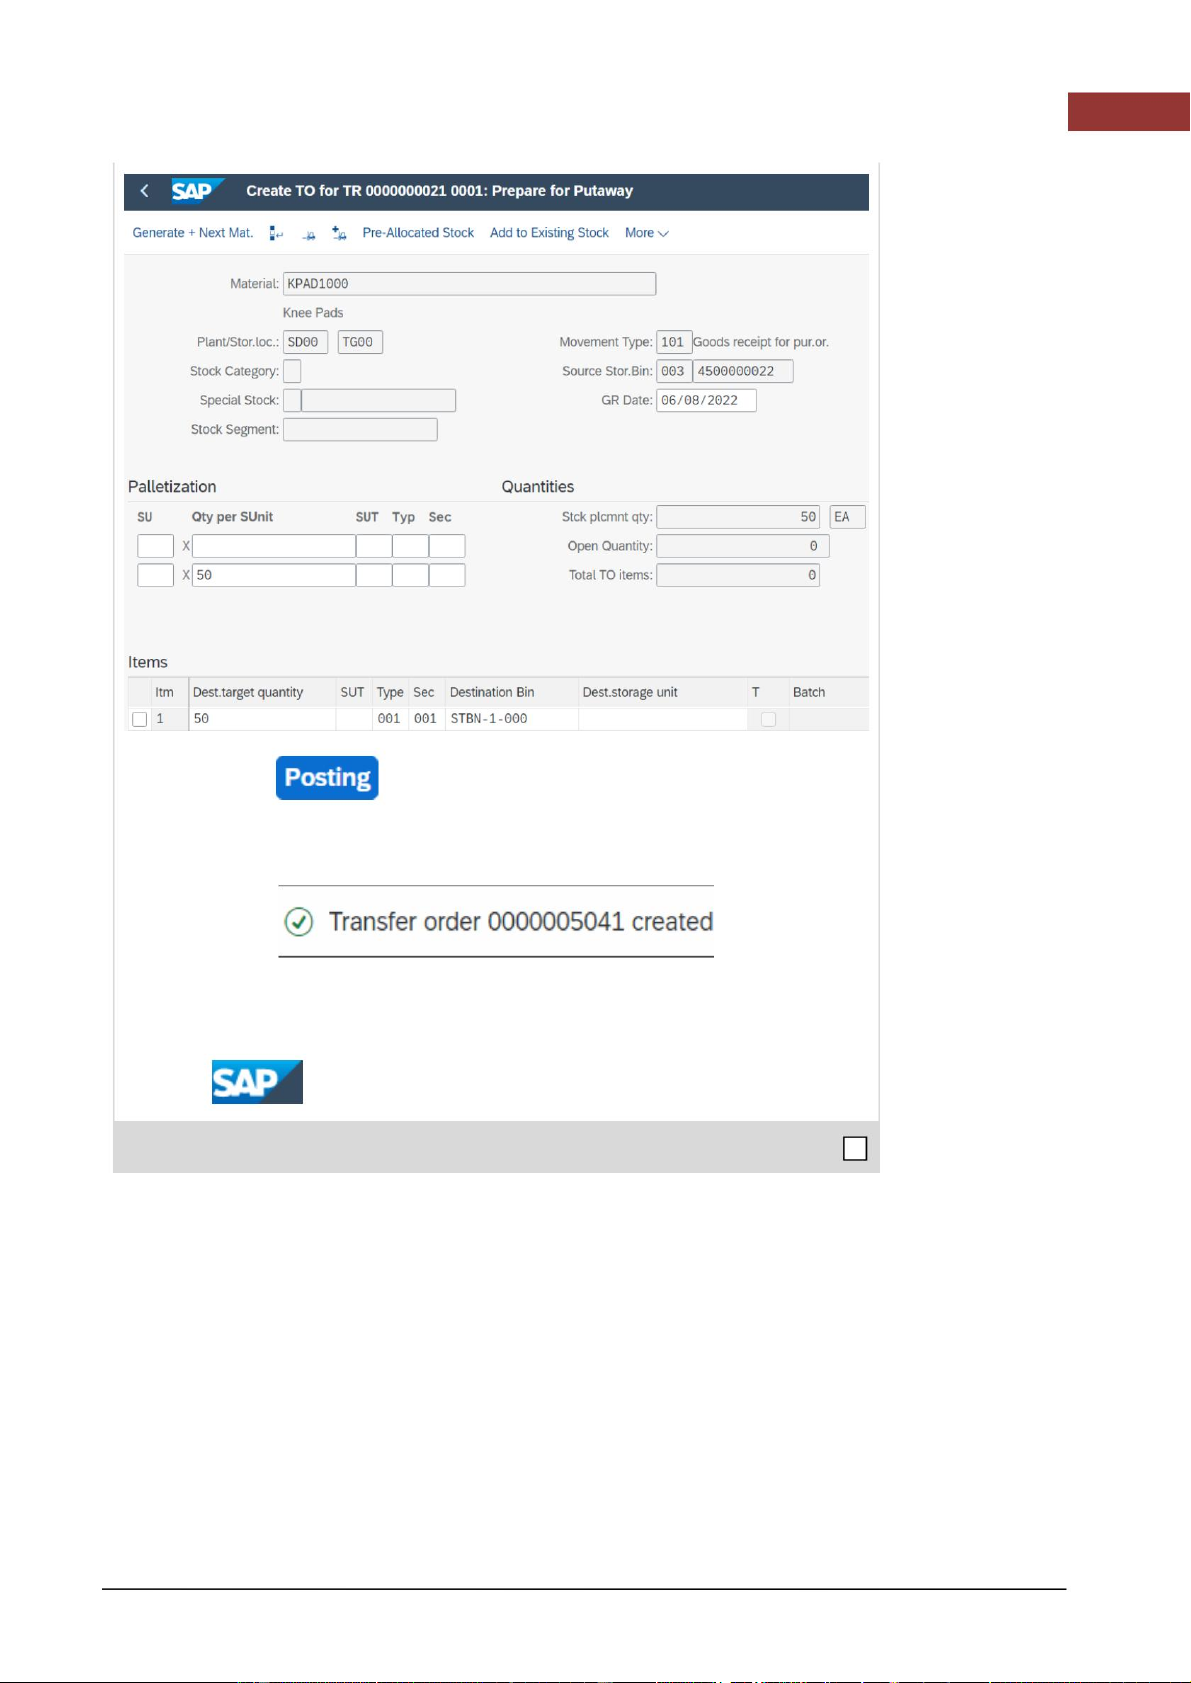The image size is (1191, 1683).
Task: Click the dark red rectangle at top right
Action: click(1128, 112)
